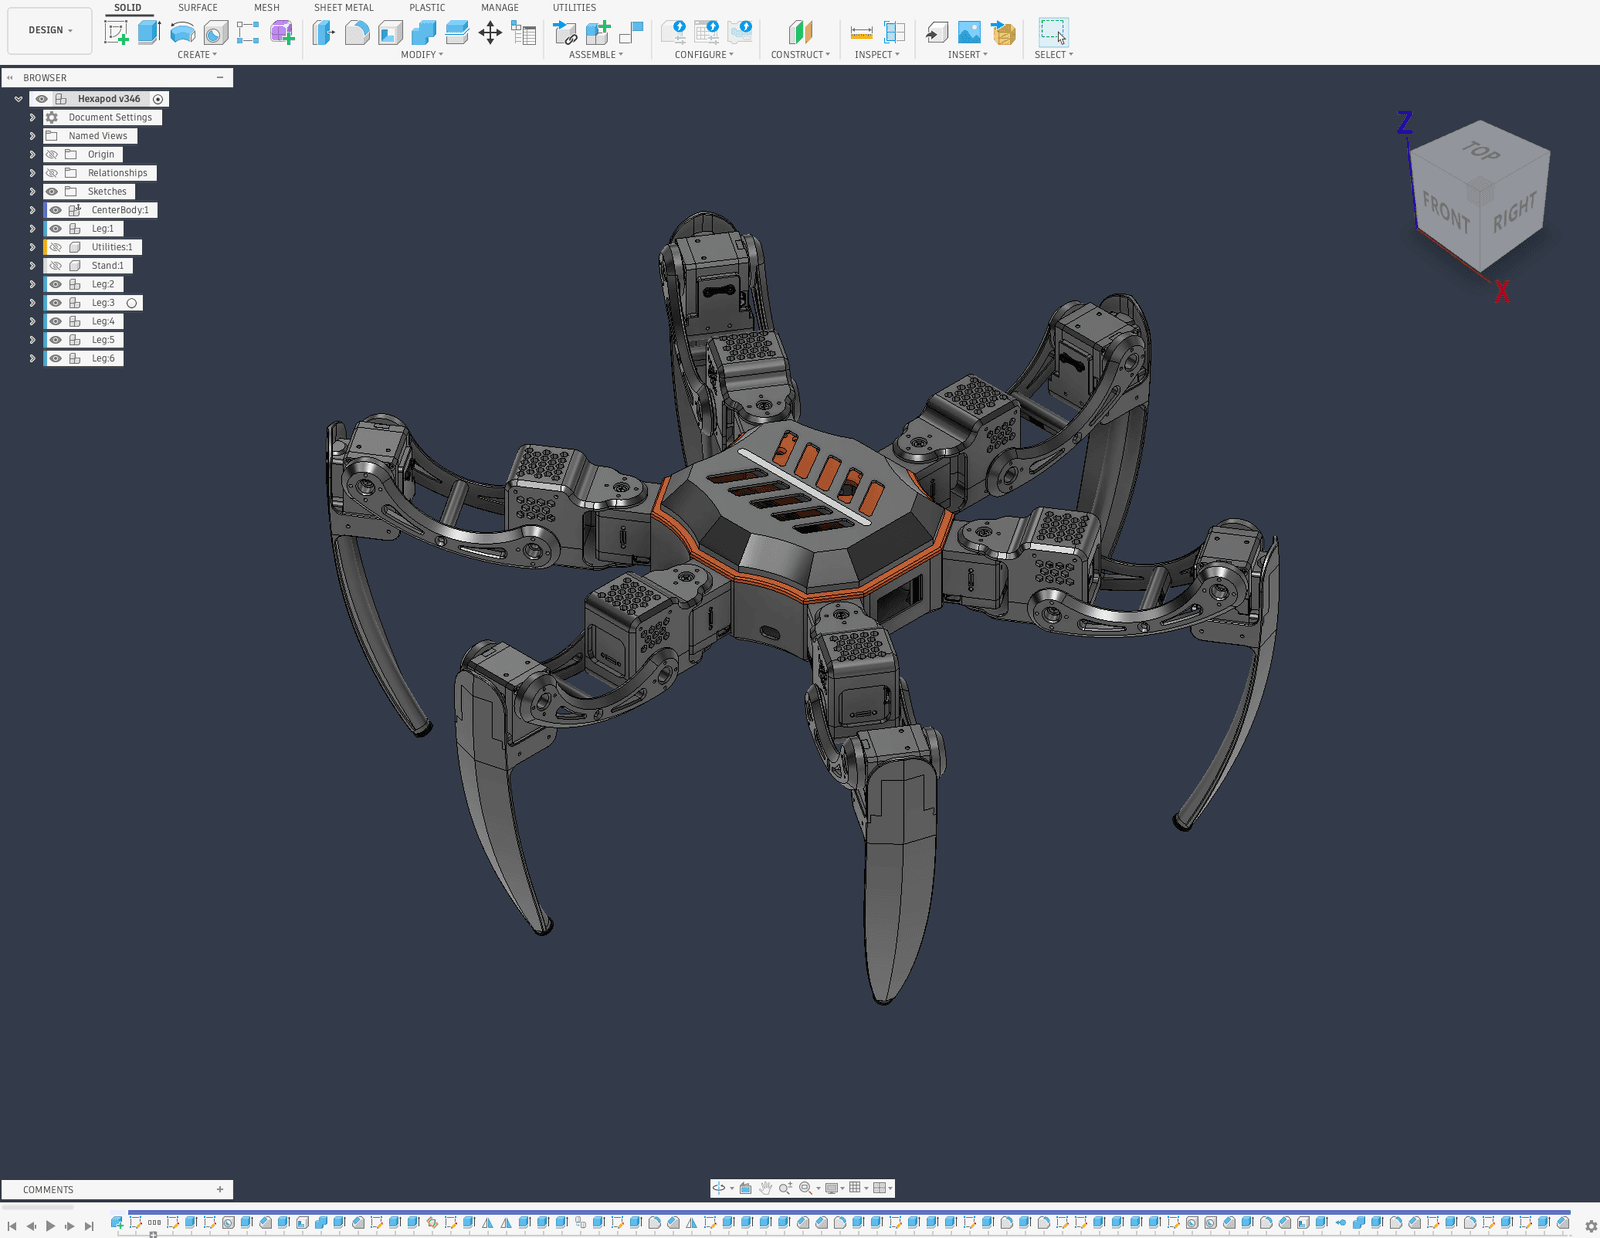Toggle Sketches folder visibility eye
This screenshot has width=1600, height=1238.
[x=52, y=192]
